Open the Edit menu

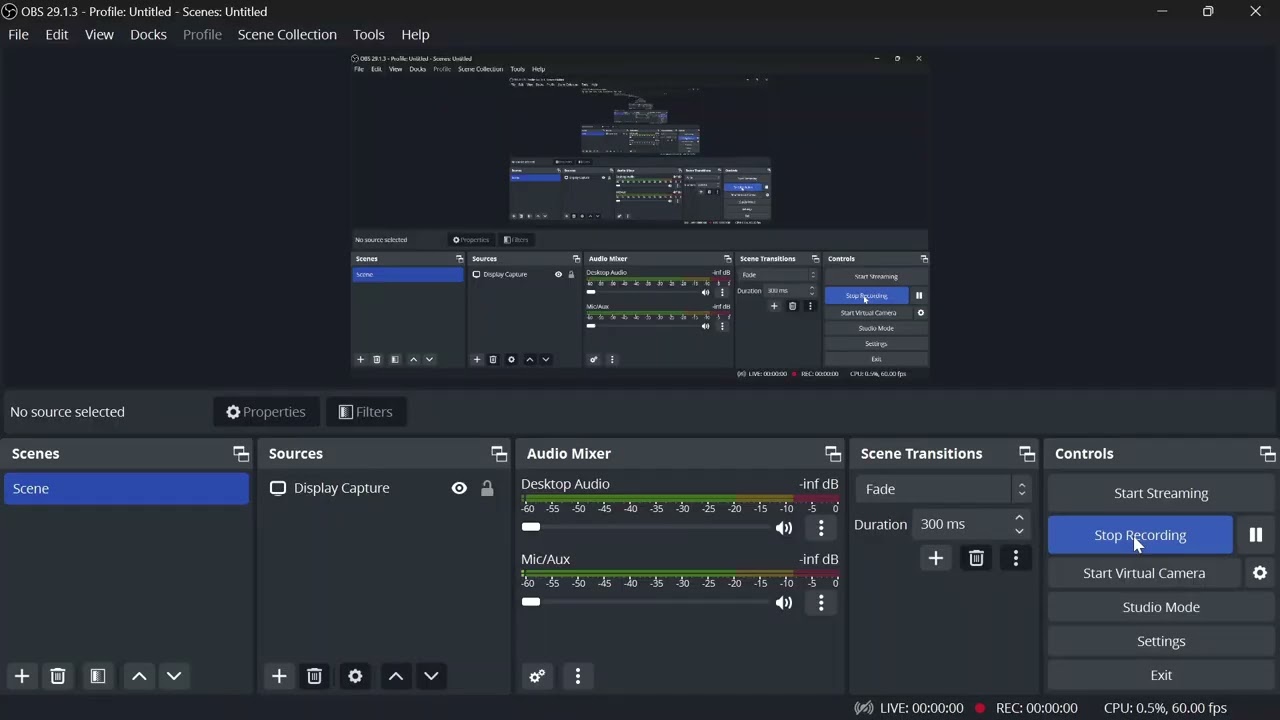pyautogui.click(x=57, y=35)
